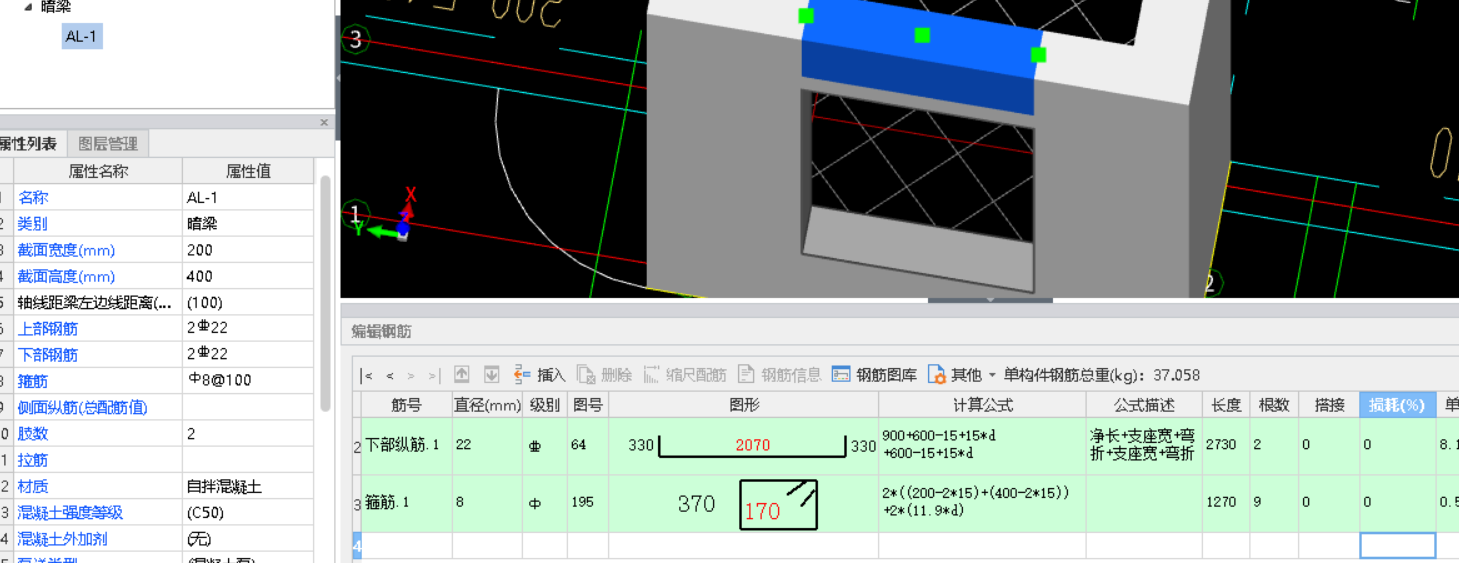Click 根数 column header
This screenshot has width=1459, height=563.
pos(1274,405)
